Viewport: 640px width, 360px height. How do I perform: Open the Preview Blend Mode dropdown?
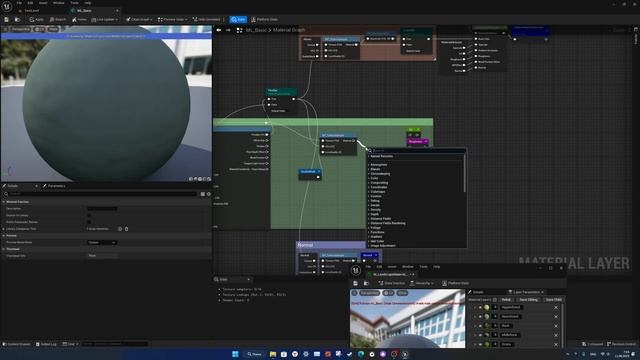click(102, 242)
